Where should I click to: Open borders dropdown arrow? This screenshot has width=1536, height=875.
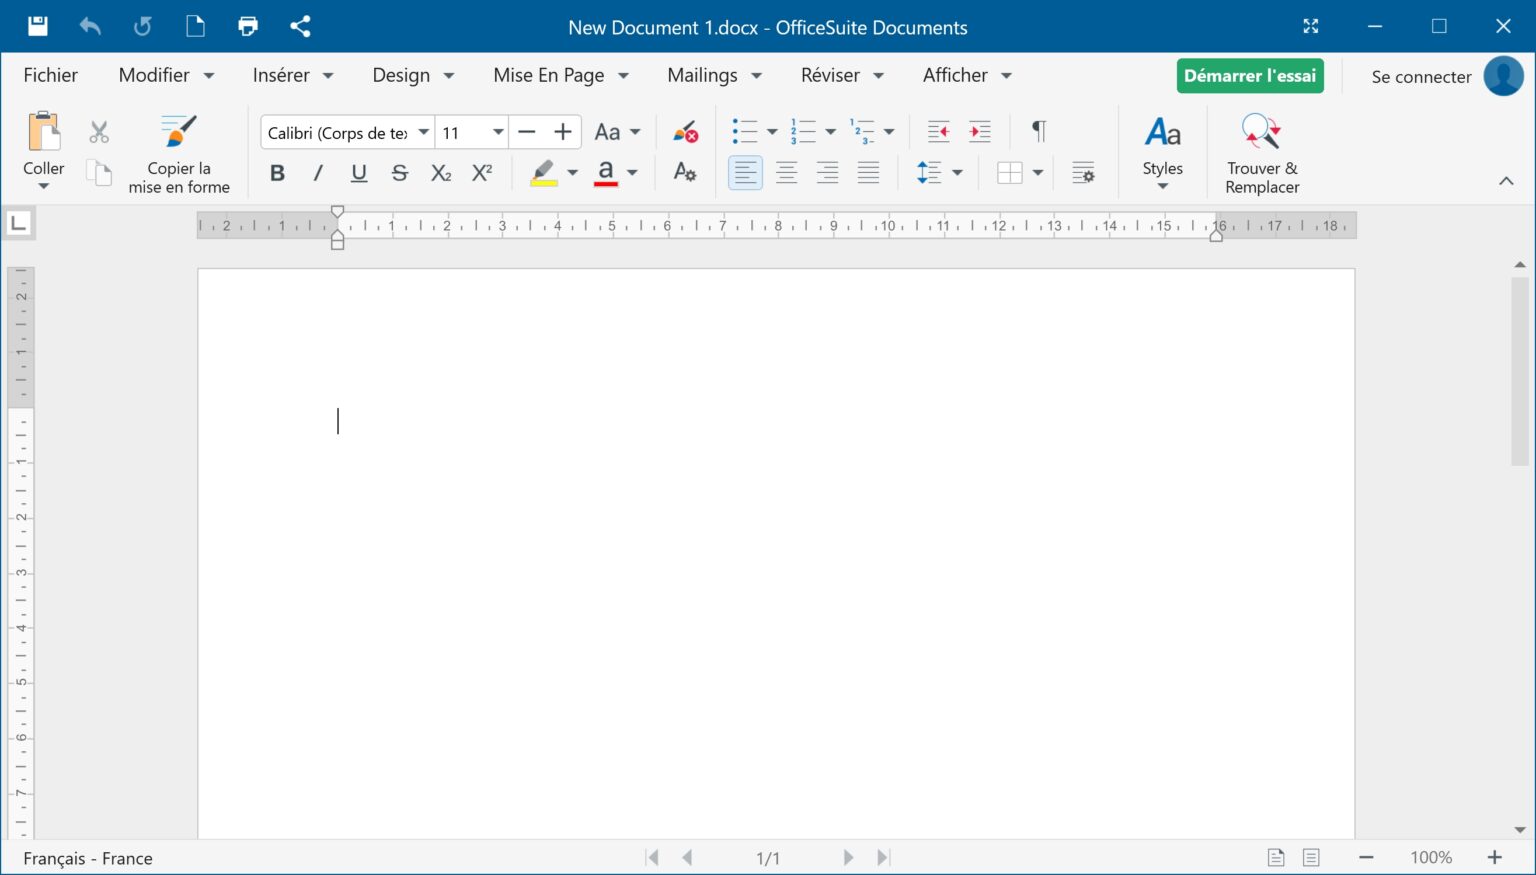[1038, 173]
